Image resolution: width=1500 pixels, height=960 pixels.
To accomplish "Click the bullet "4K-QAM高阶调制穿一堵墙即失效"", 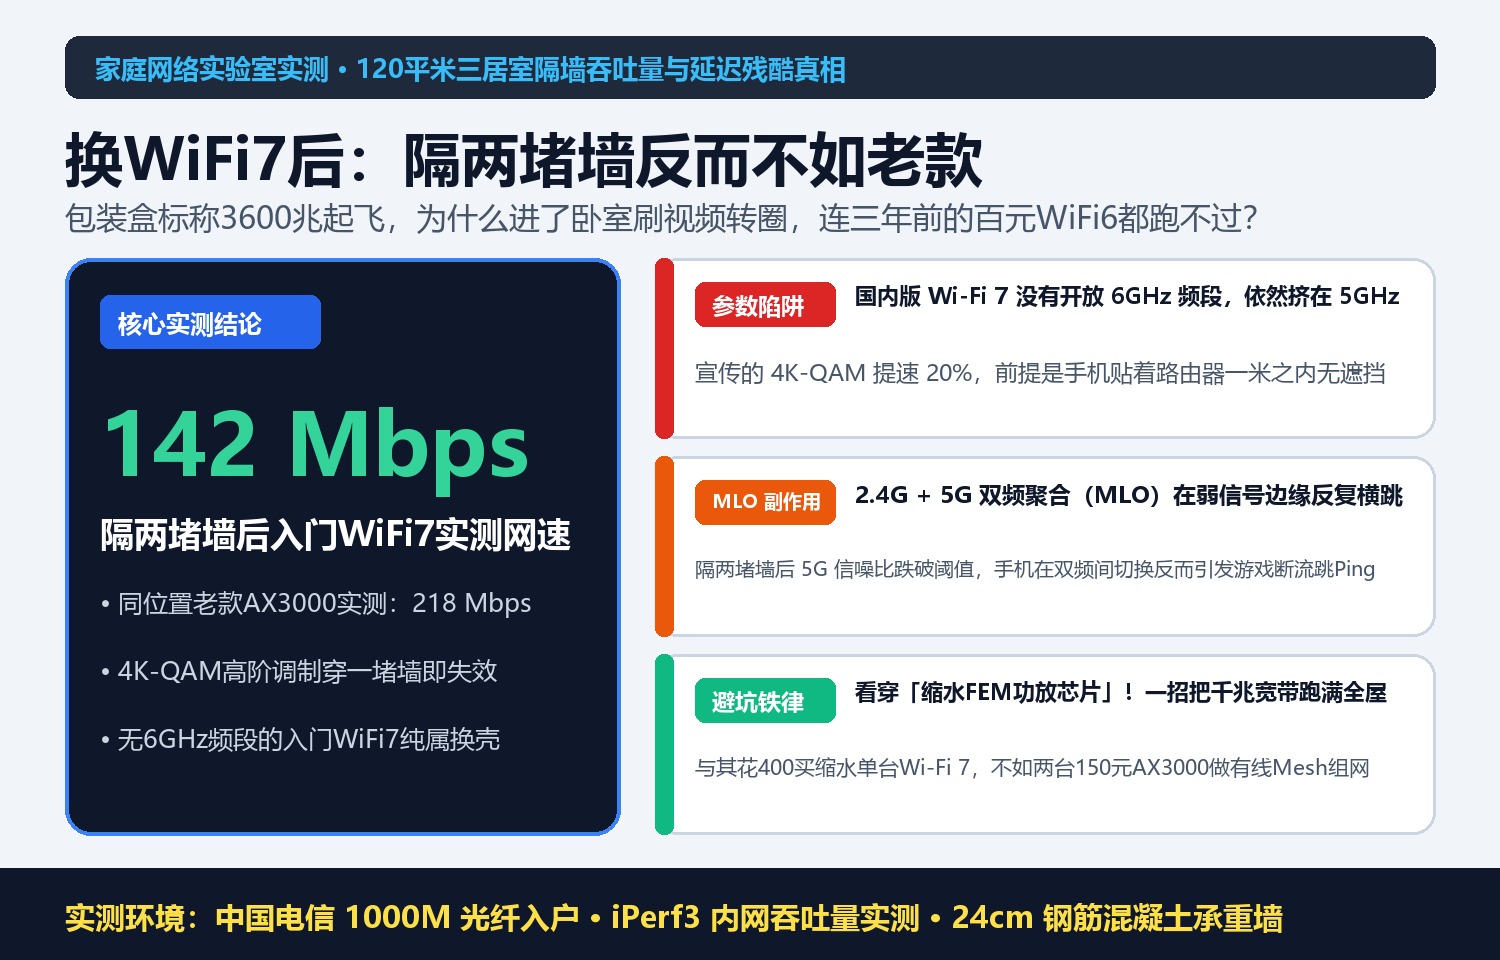I will (299, 671).
